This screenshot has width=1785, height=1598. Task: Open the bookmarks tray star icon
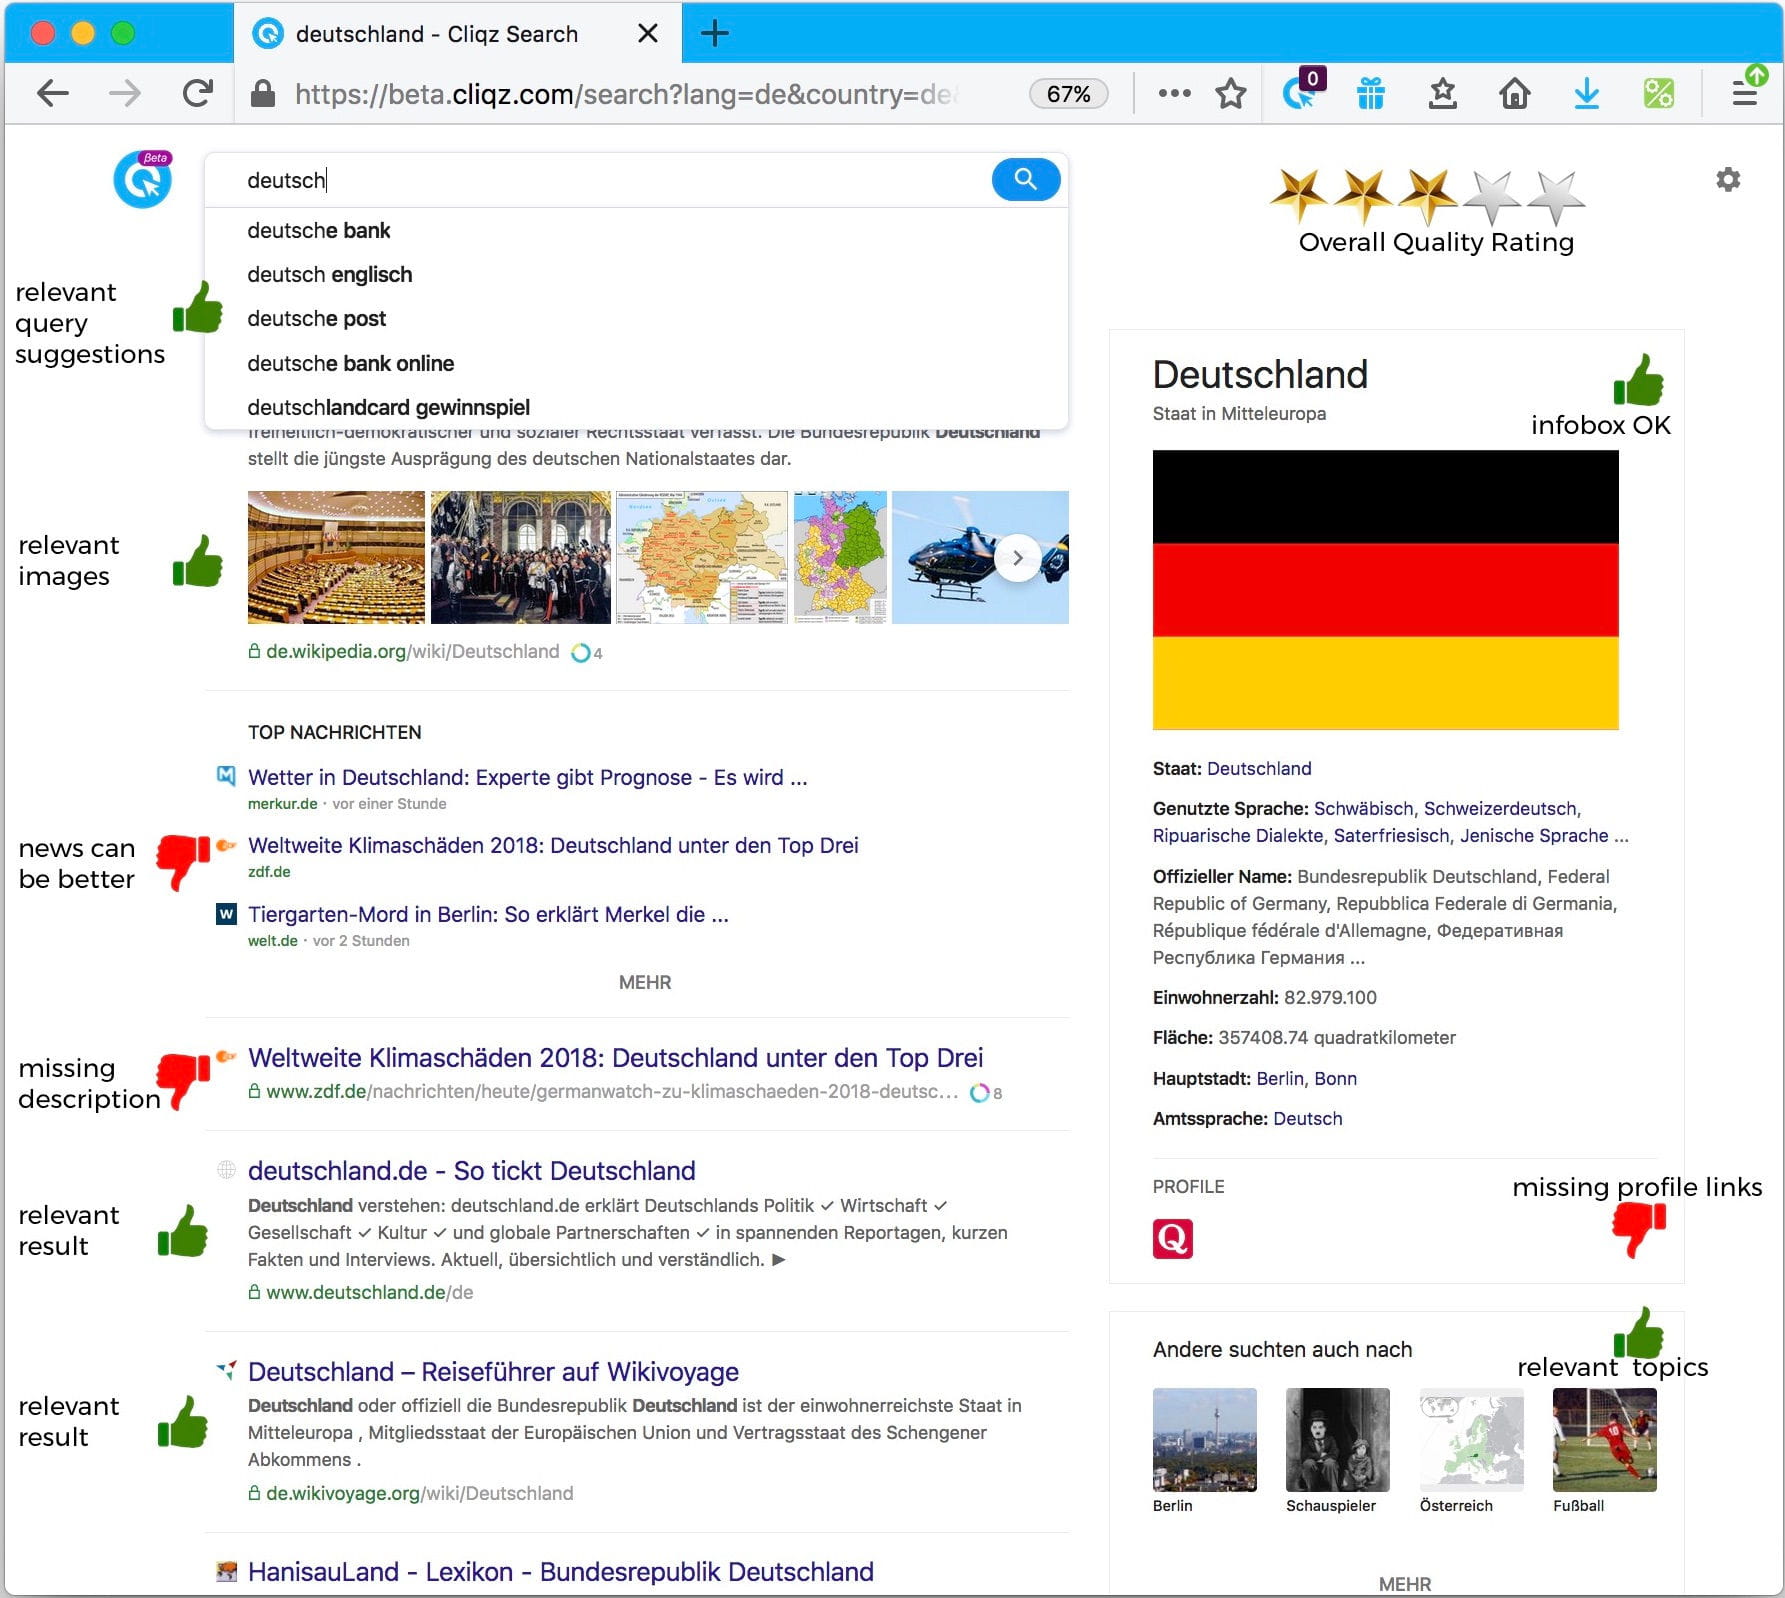(x=1442, y=94)
